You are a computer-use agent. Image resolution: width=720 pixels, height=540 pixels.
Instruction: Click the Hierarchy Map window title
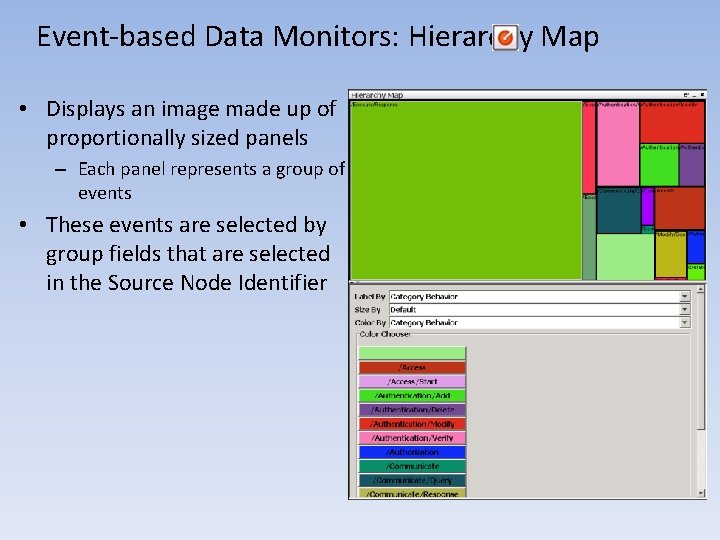click(x=377, y=95)
